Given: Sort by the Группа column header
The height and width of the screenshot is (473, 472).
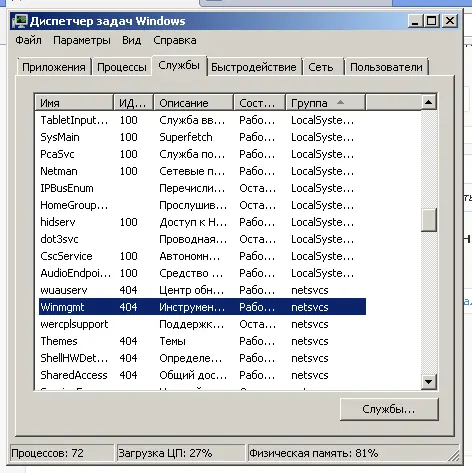Looking at the screenshot, I should click(x=325, y=103).
